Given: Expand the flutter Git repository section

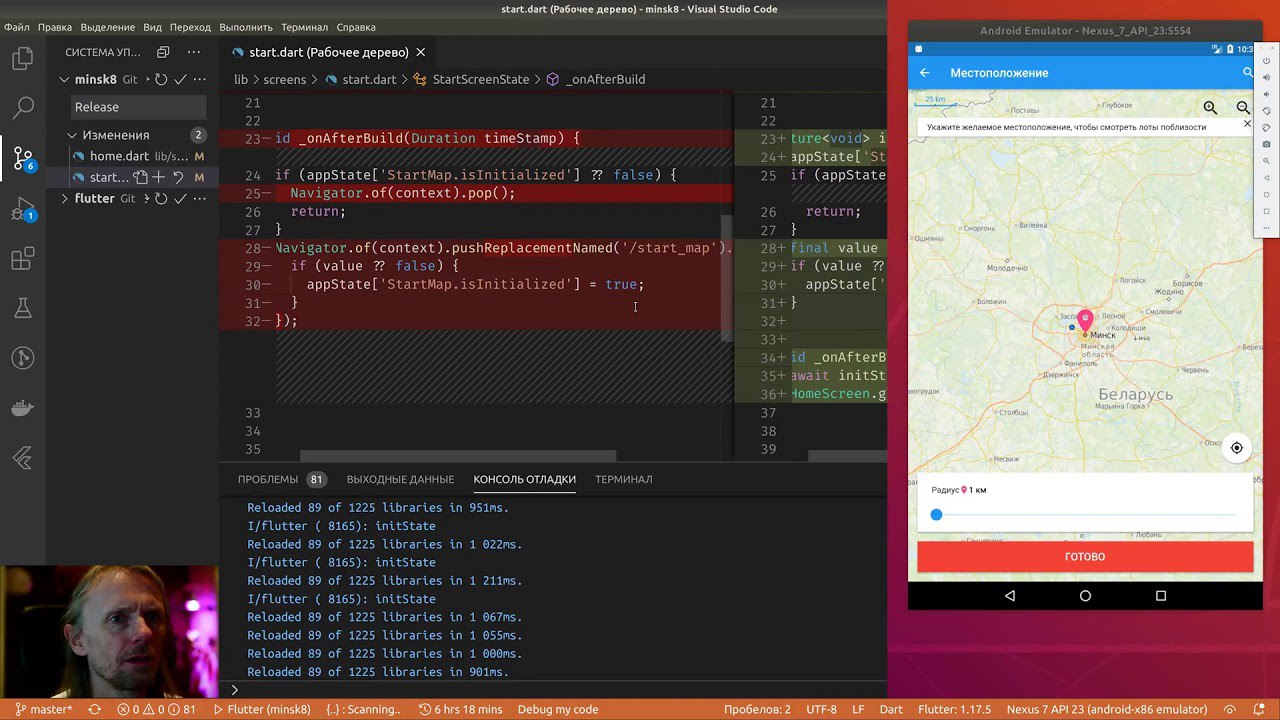Looking at the screenshot, I should click(64, 198).
